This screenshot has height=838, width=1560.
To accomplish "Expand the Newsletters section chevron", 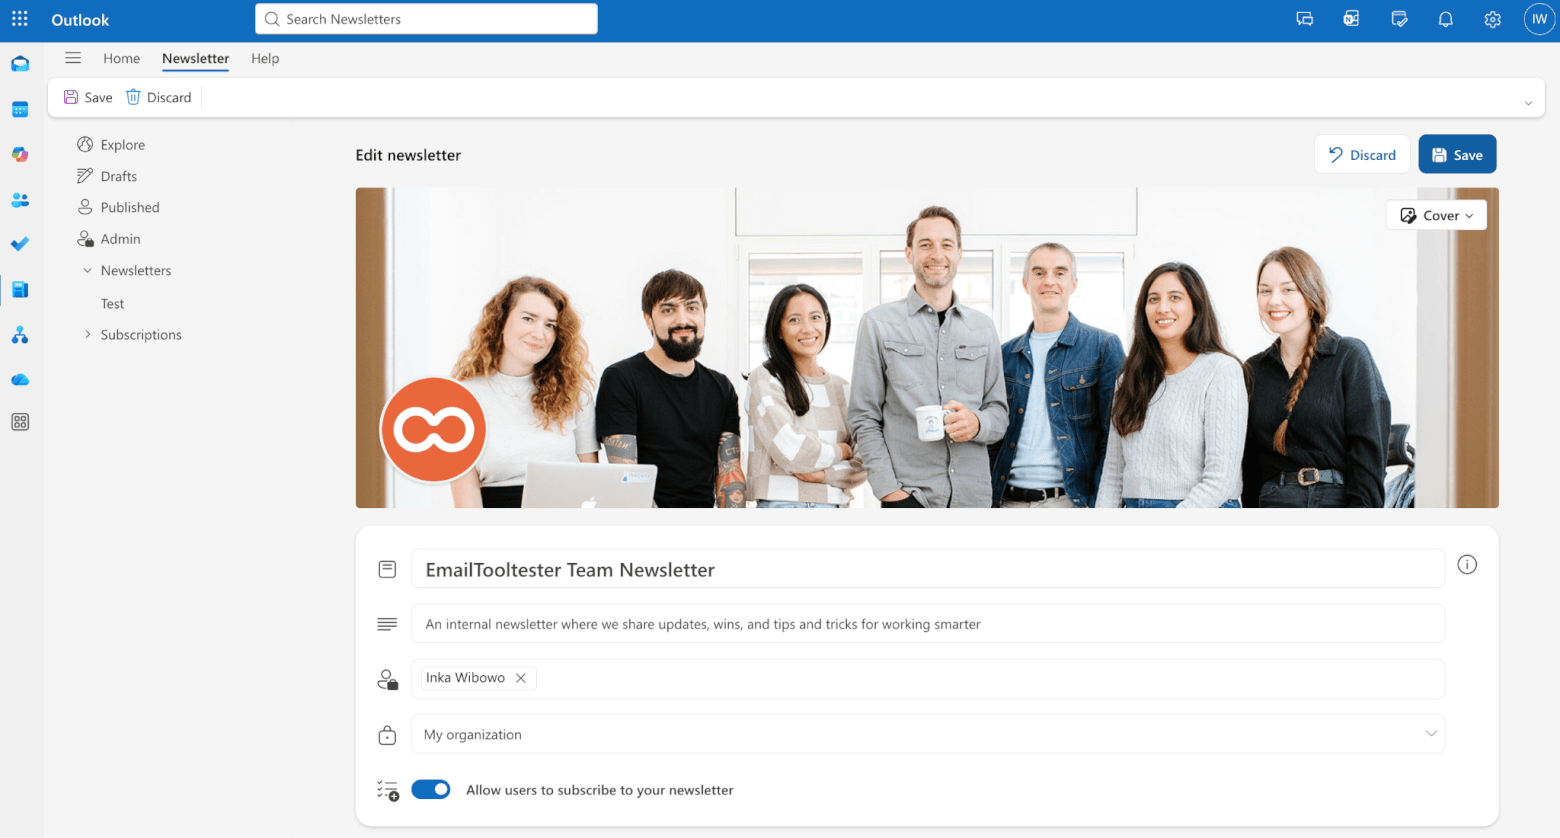I will point(87,270).
